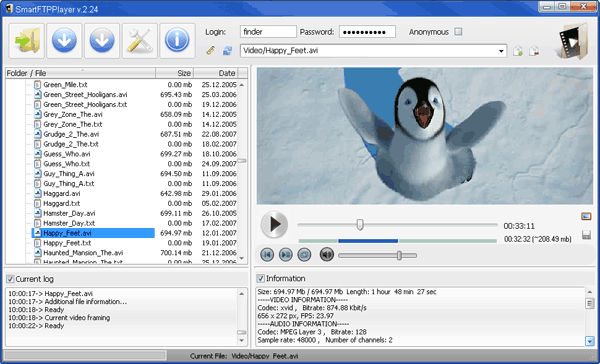Uncheck the Information checkbox
This screenshot has width=600, height=364.
click(x=261, y=278)
